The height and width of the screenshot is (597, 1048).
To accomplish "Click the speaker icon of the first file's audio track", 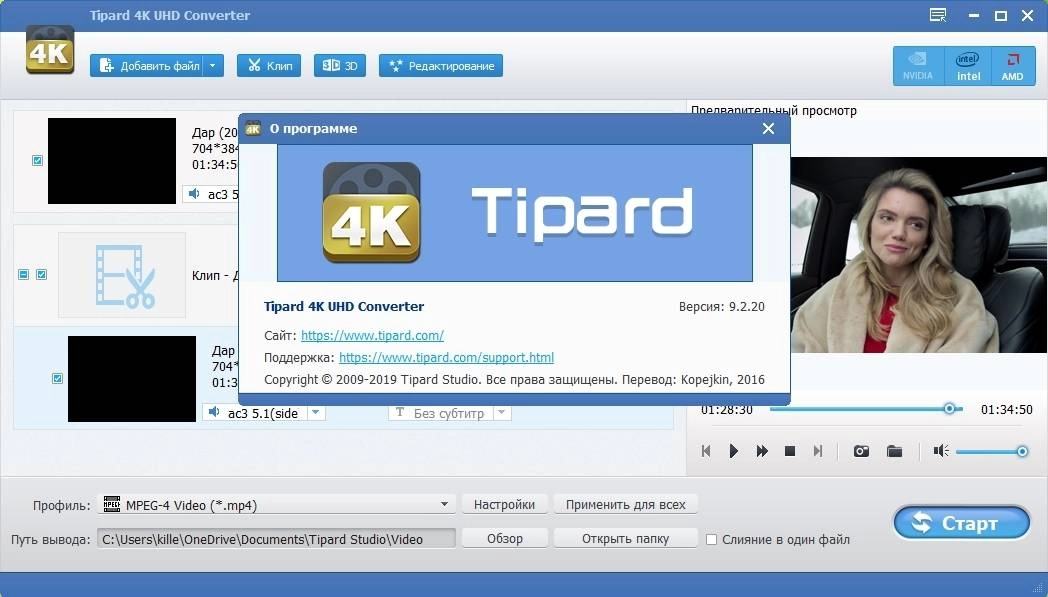I will point(194,194).
